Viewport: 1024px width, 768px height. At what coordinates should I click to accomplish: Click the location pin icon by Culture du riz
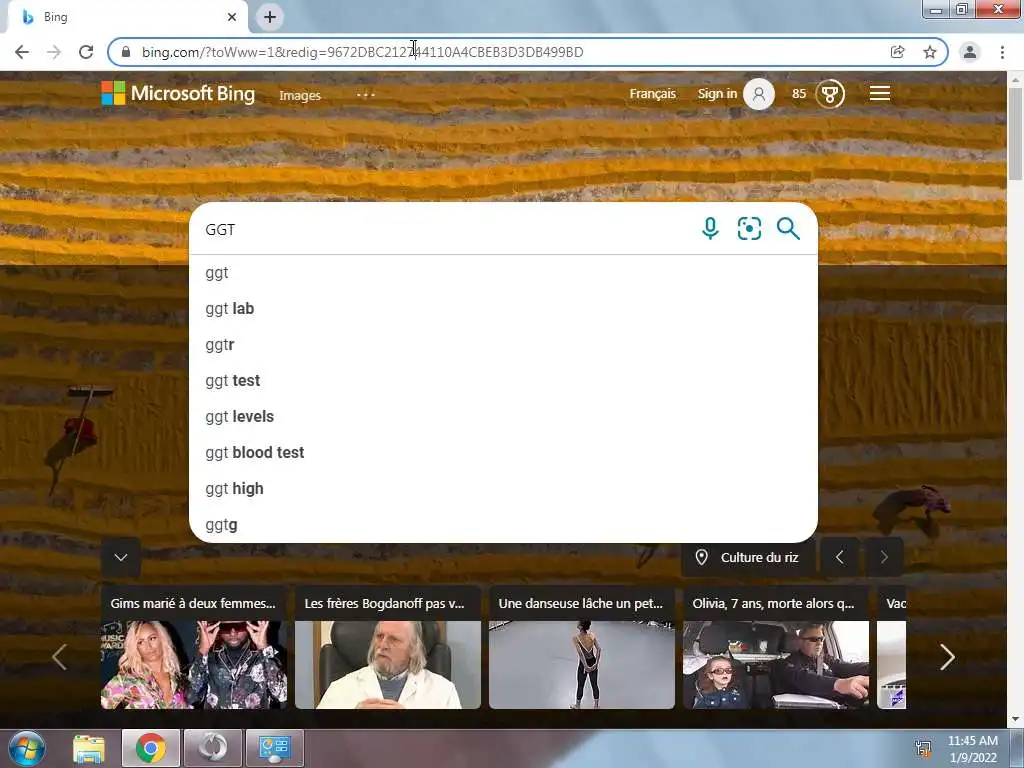click(x=701, y=557)
